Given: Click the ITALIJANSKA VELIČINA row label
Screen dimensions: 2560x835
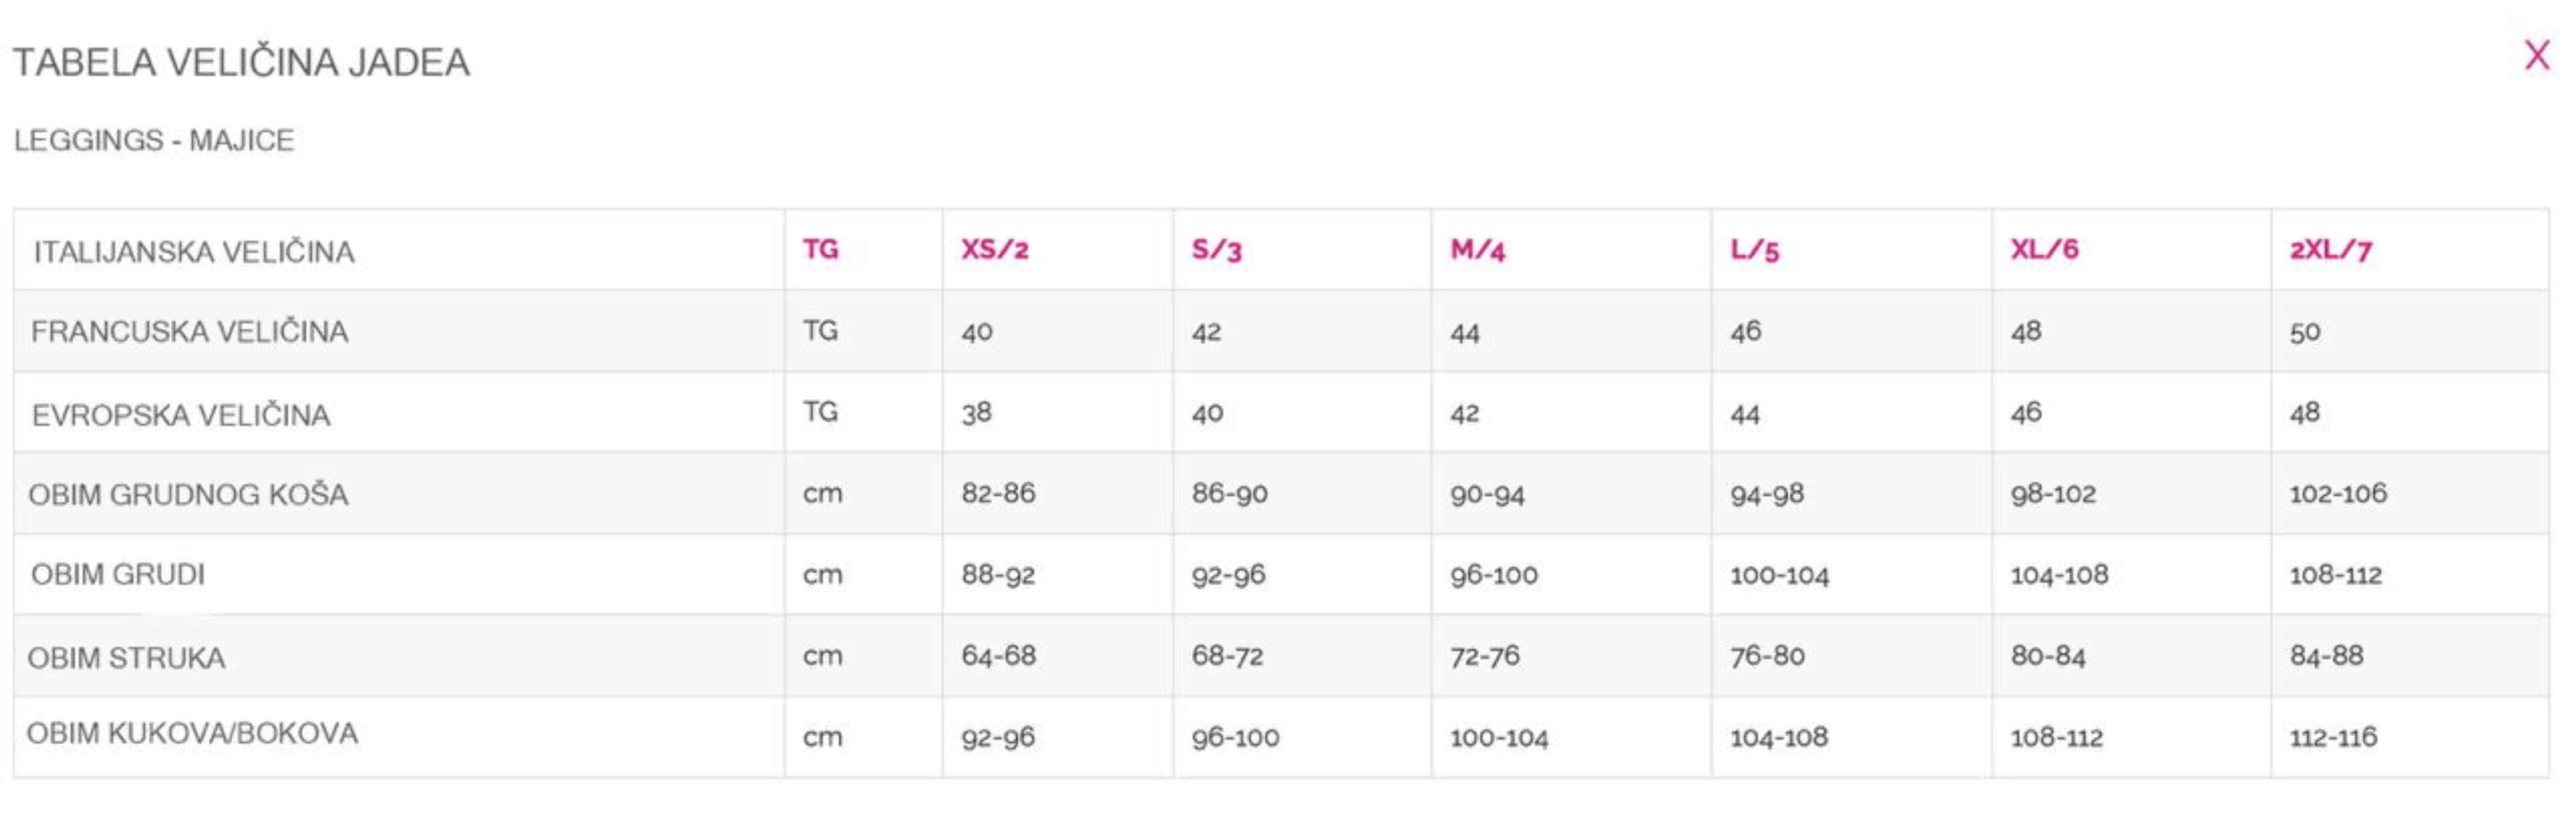Looking at the screenshot, I should 194,252.
